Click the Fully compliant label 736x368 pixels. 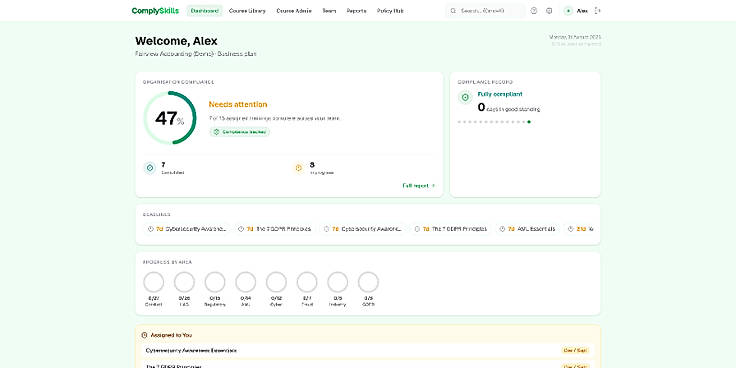pyautogui.click(x=500, y=94)
